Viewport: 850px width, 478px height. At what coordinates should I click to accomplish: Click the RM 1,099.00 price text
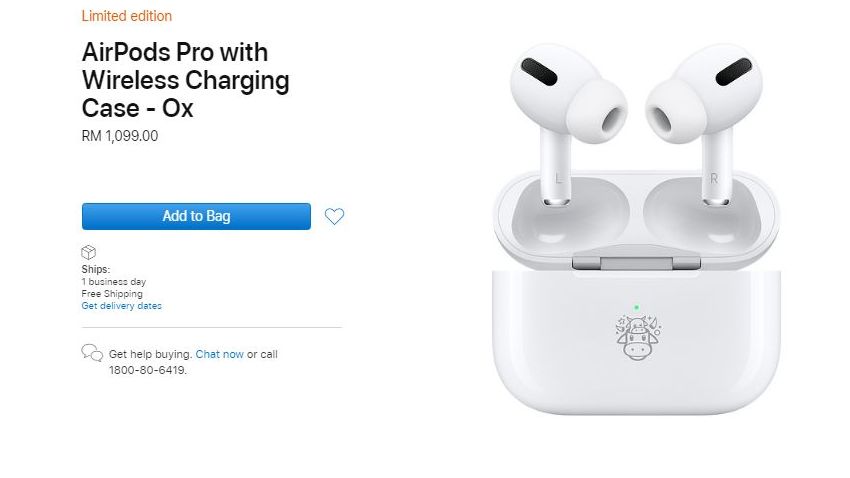[x=120, y=136]
